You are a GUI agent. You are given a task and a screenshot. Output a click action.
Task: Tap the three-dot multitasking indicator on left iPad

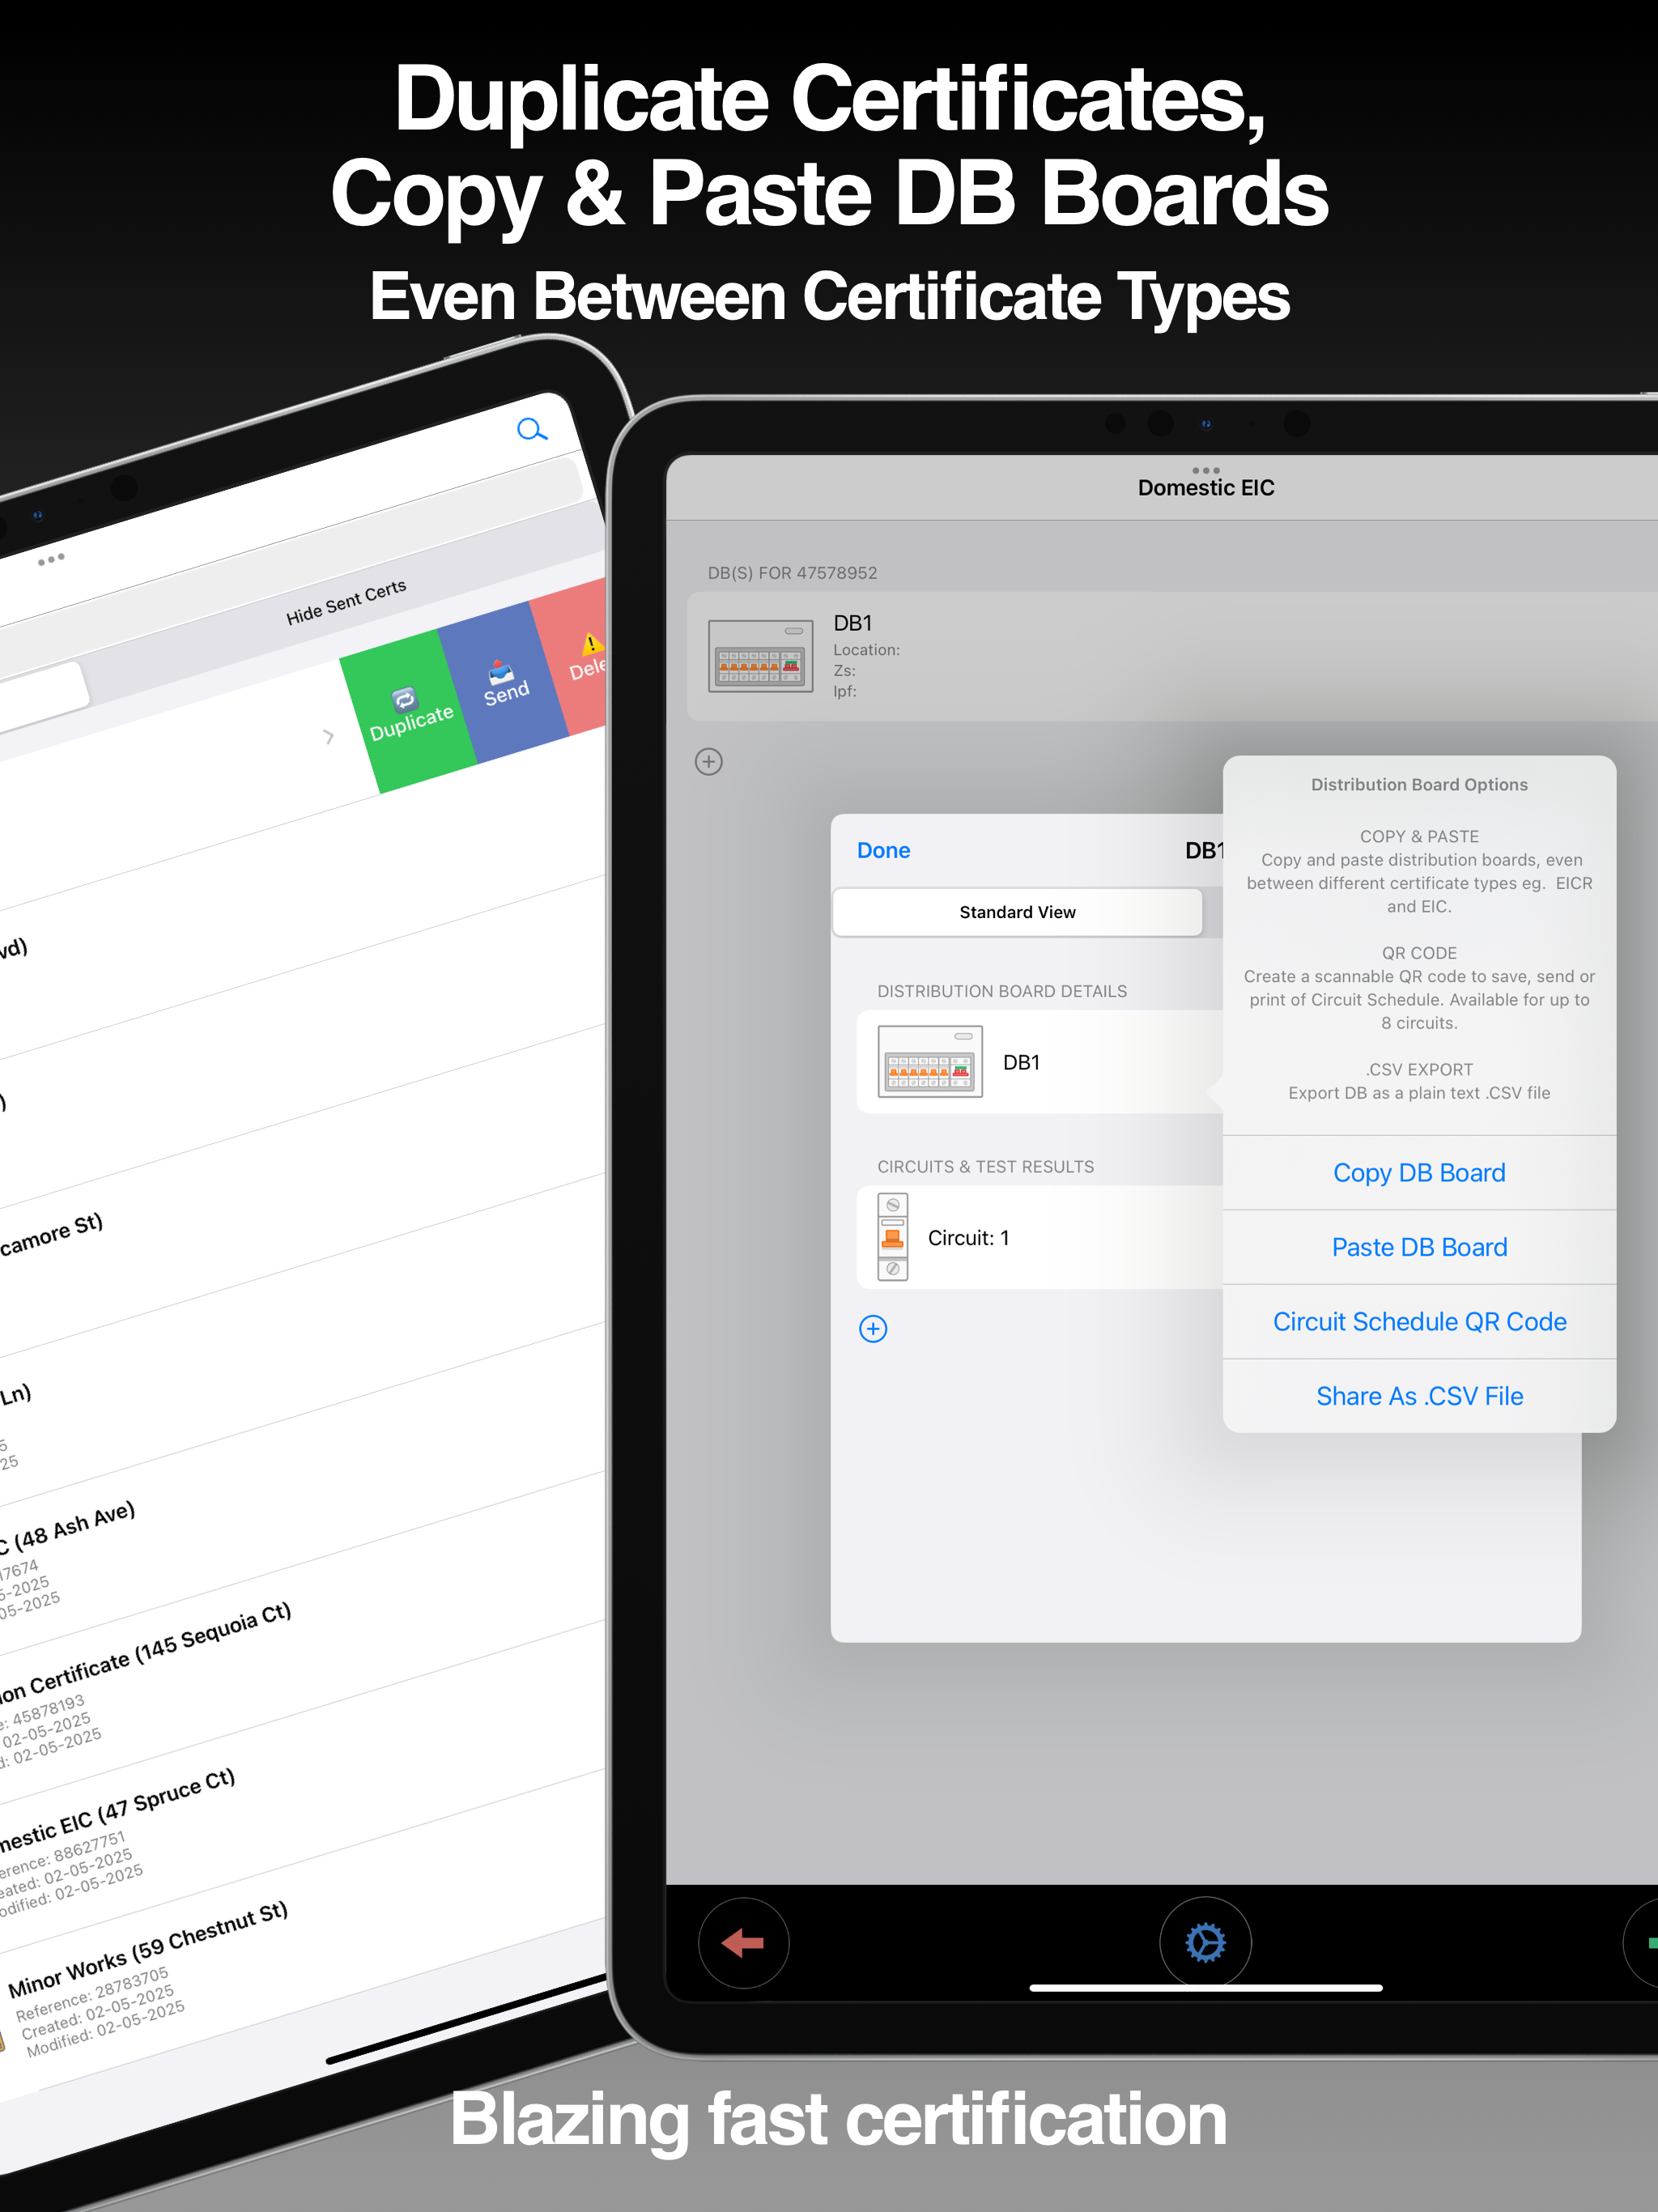[51, 559]
